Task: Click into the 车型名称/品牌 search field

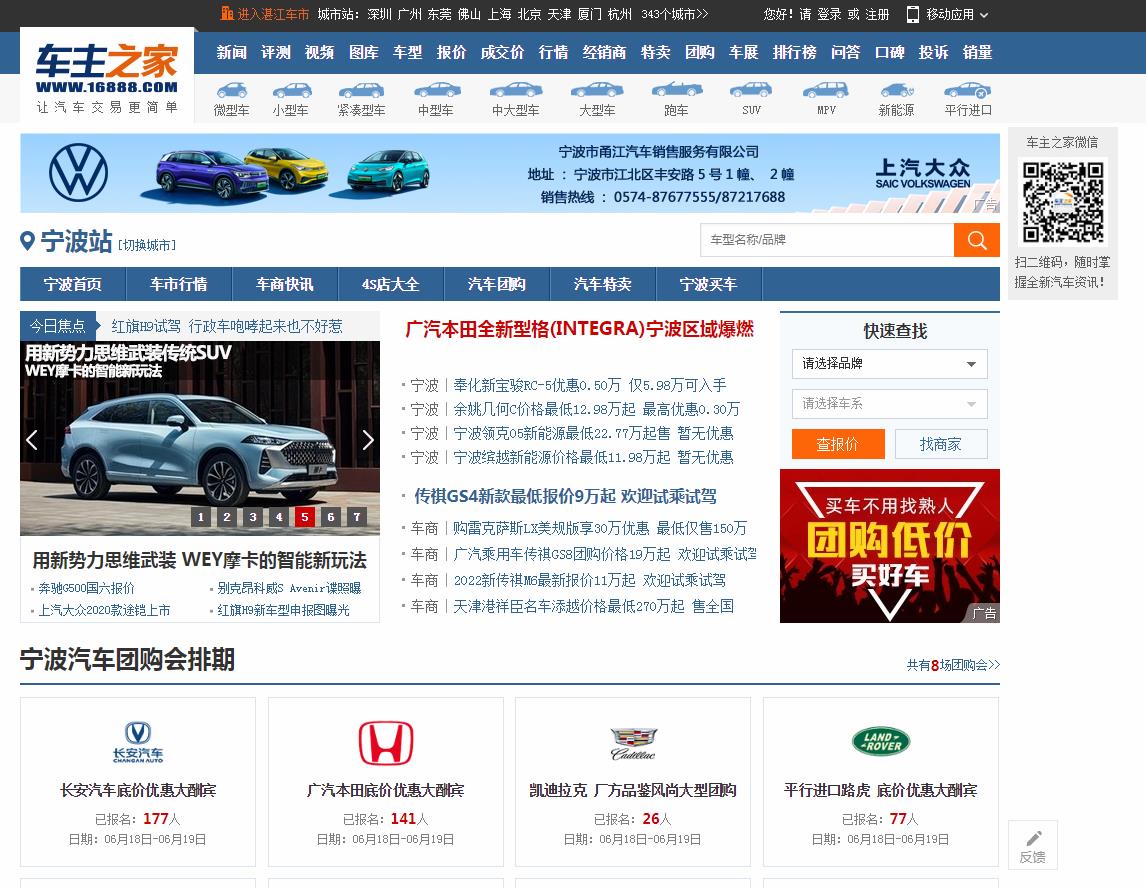Action: tap(827, 240)
